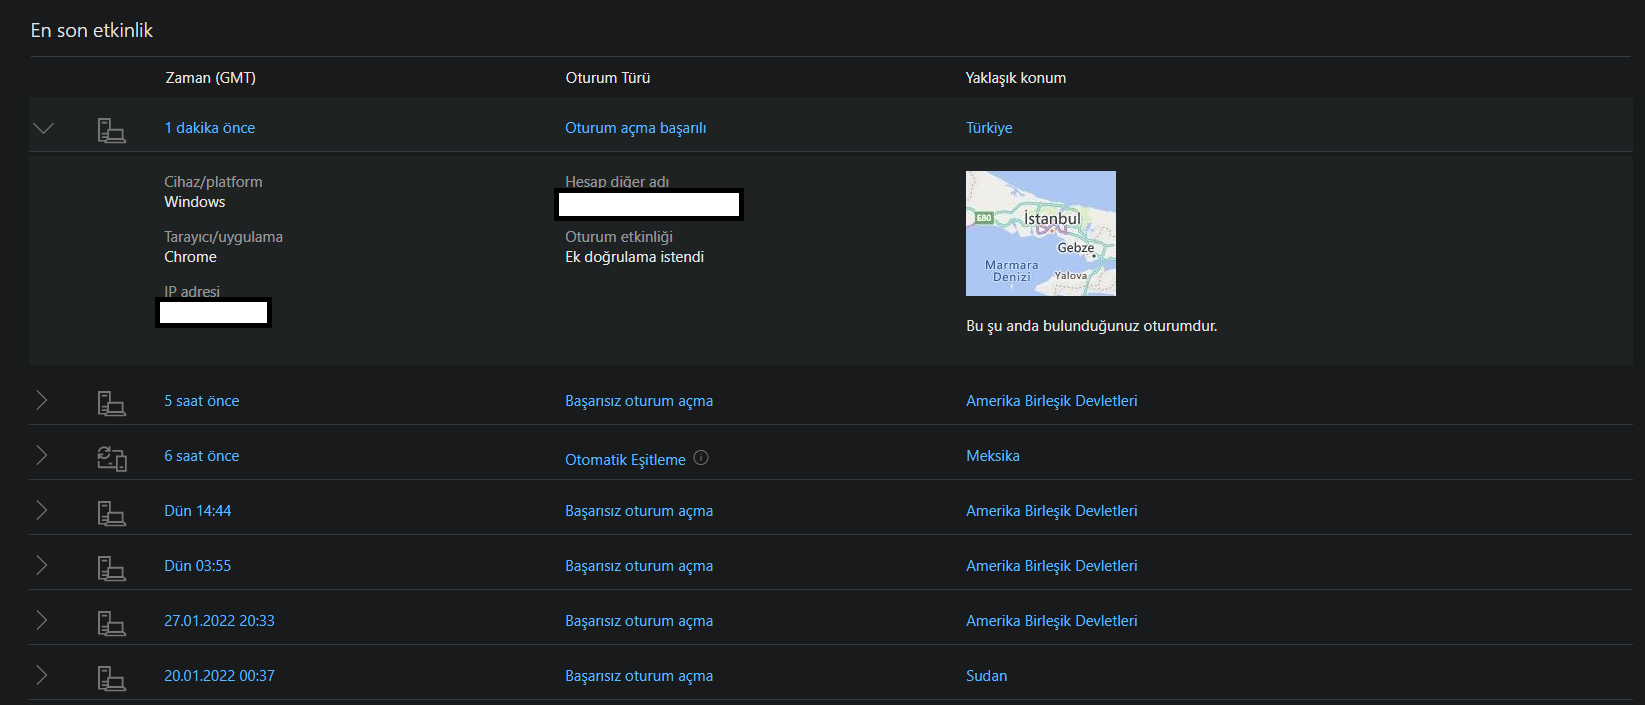Click device icon for '5 saat önce' row

pos(111,403)
